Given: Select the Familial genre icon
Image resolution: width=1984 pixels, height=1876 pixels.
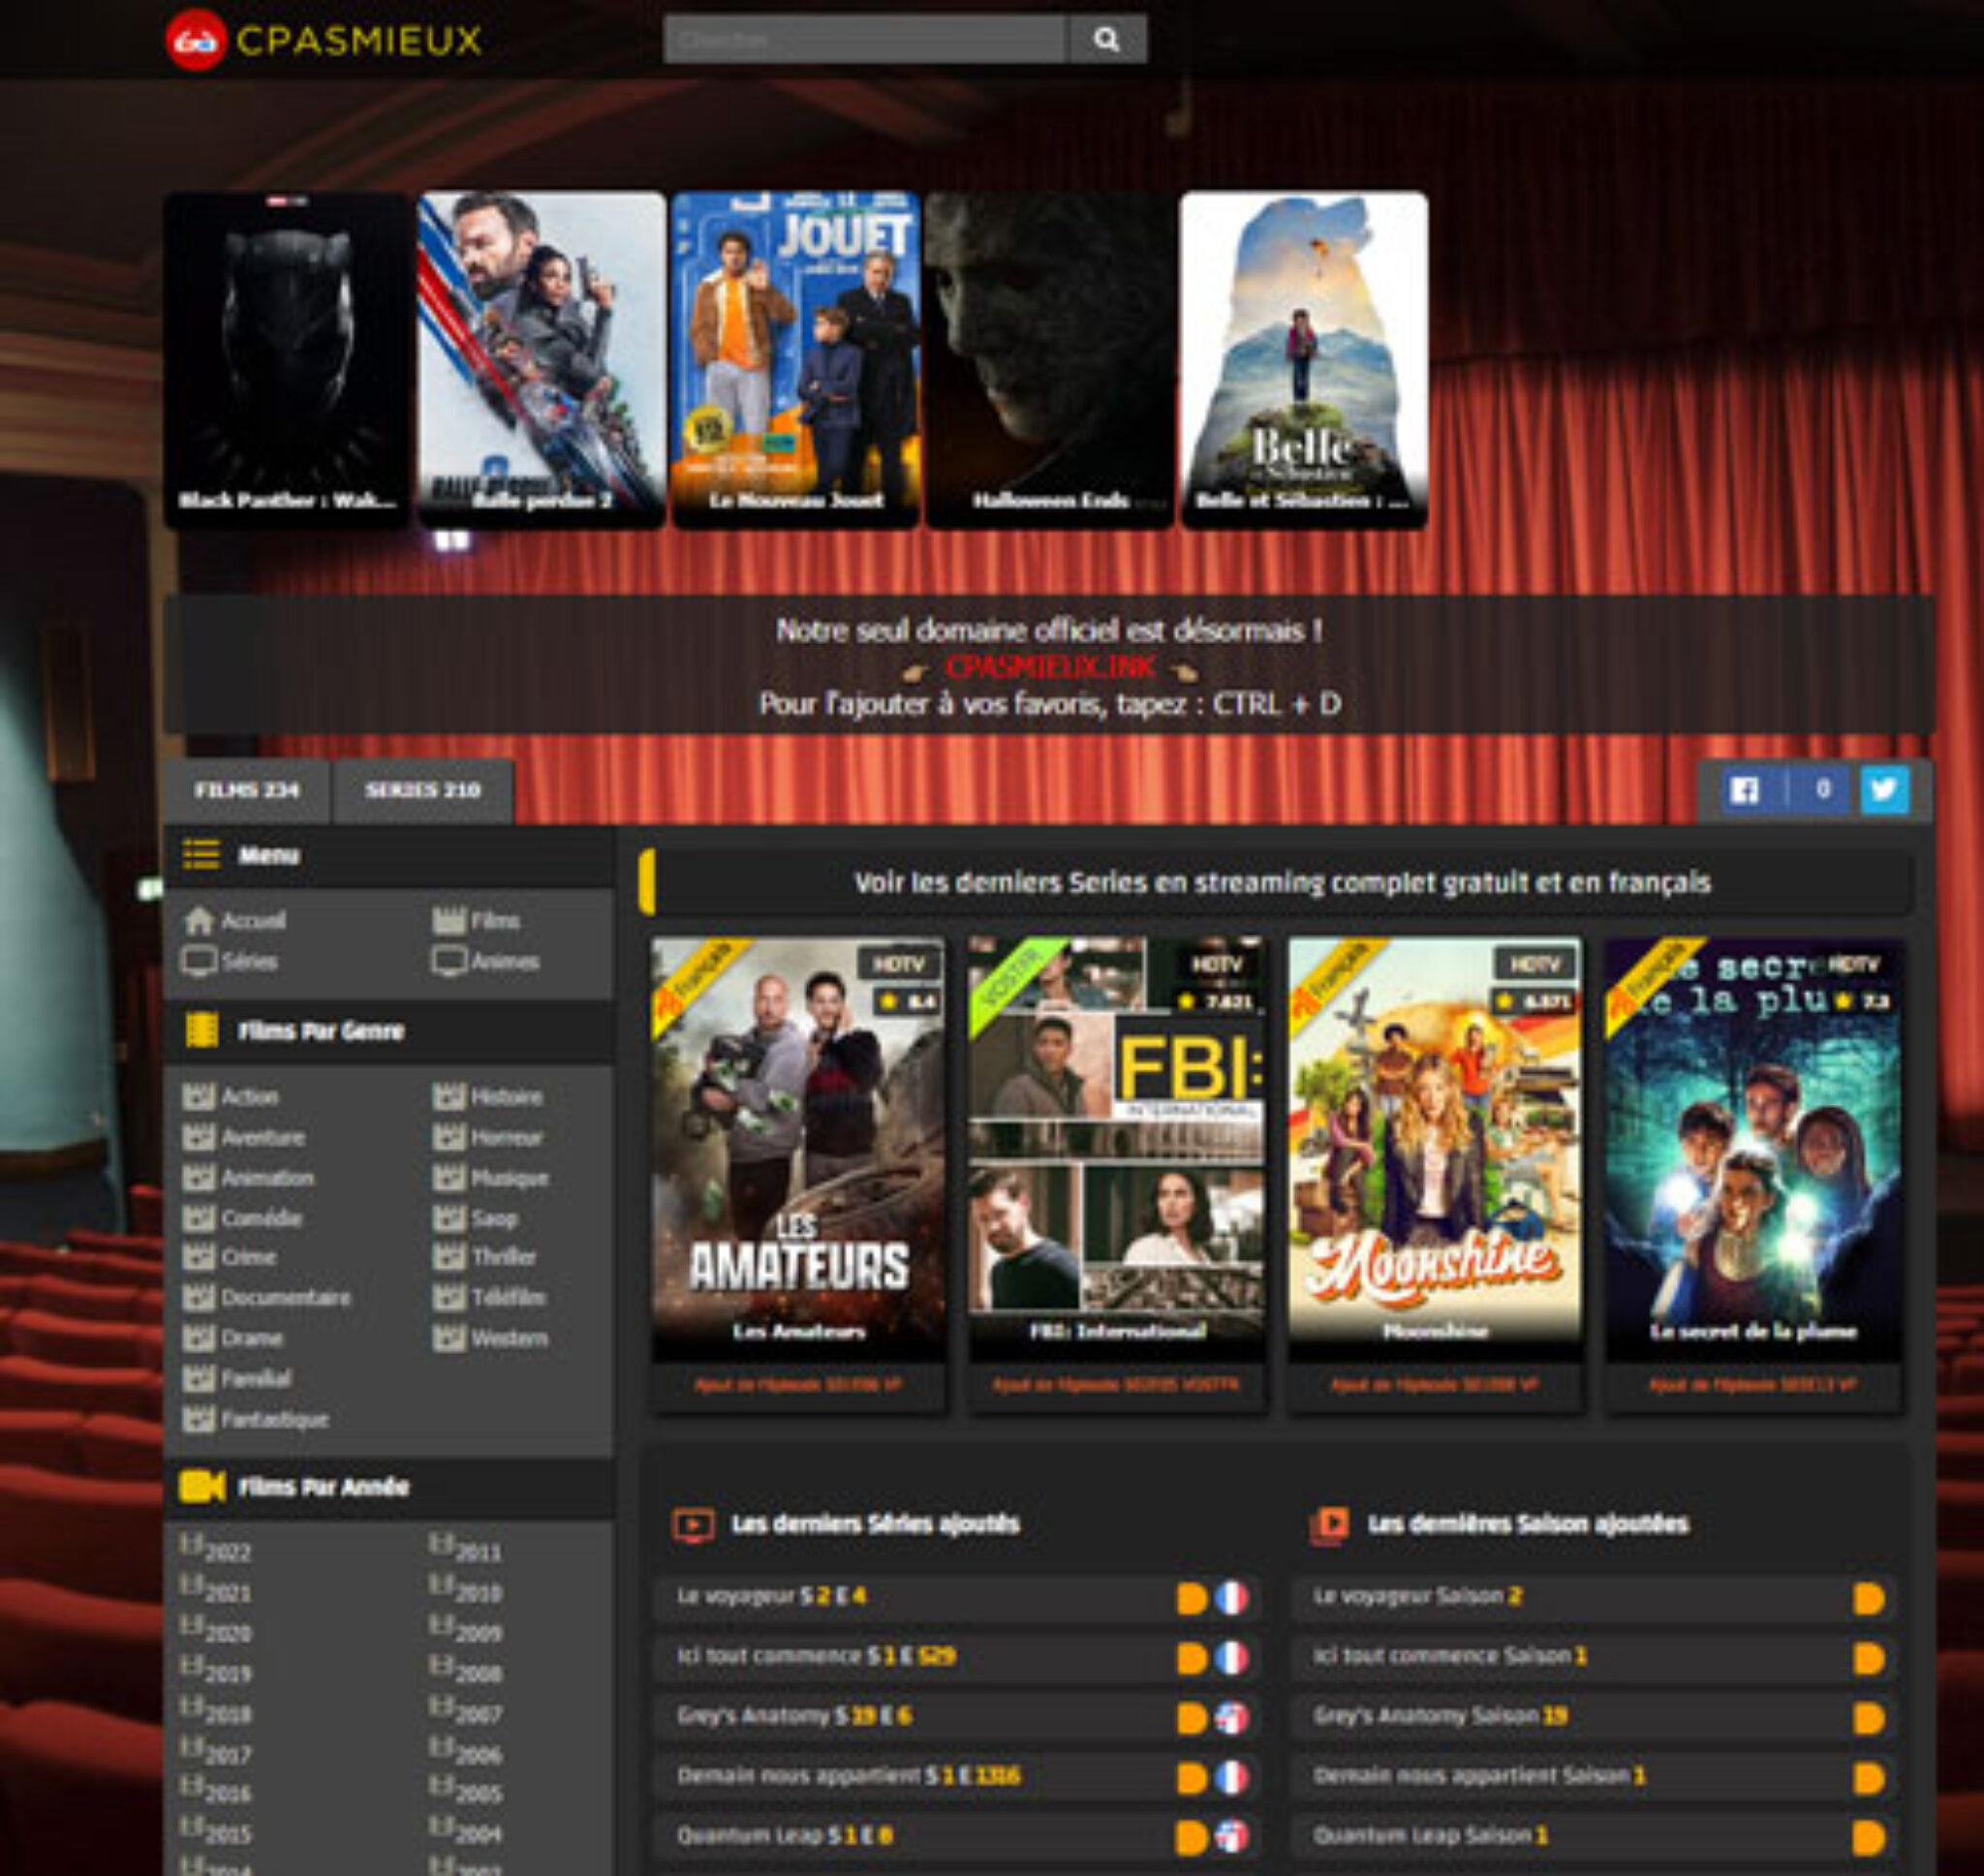Looking at the screenshot, I should pyautogui.click(x=198, y=1378).
